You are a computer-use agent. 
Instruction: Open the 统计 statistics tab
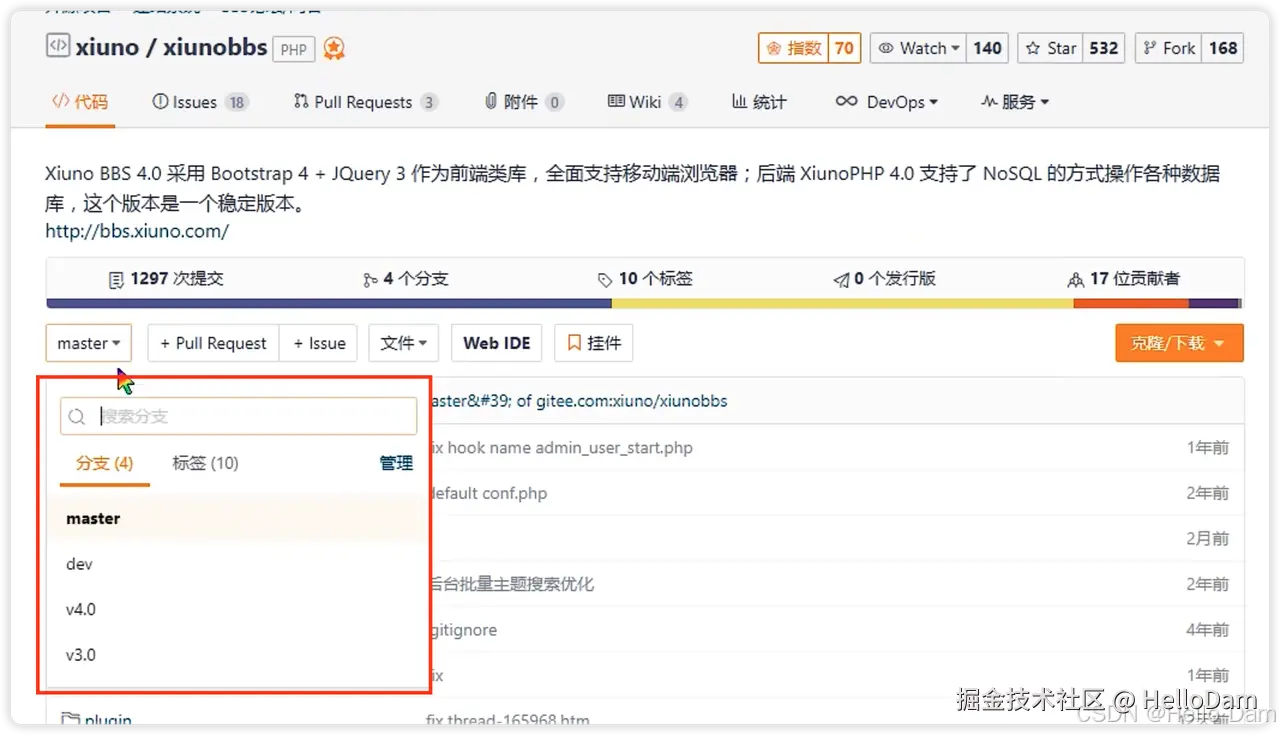(x=759, y=102)
